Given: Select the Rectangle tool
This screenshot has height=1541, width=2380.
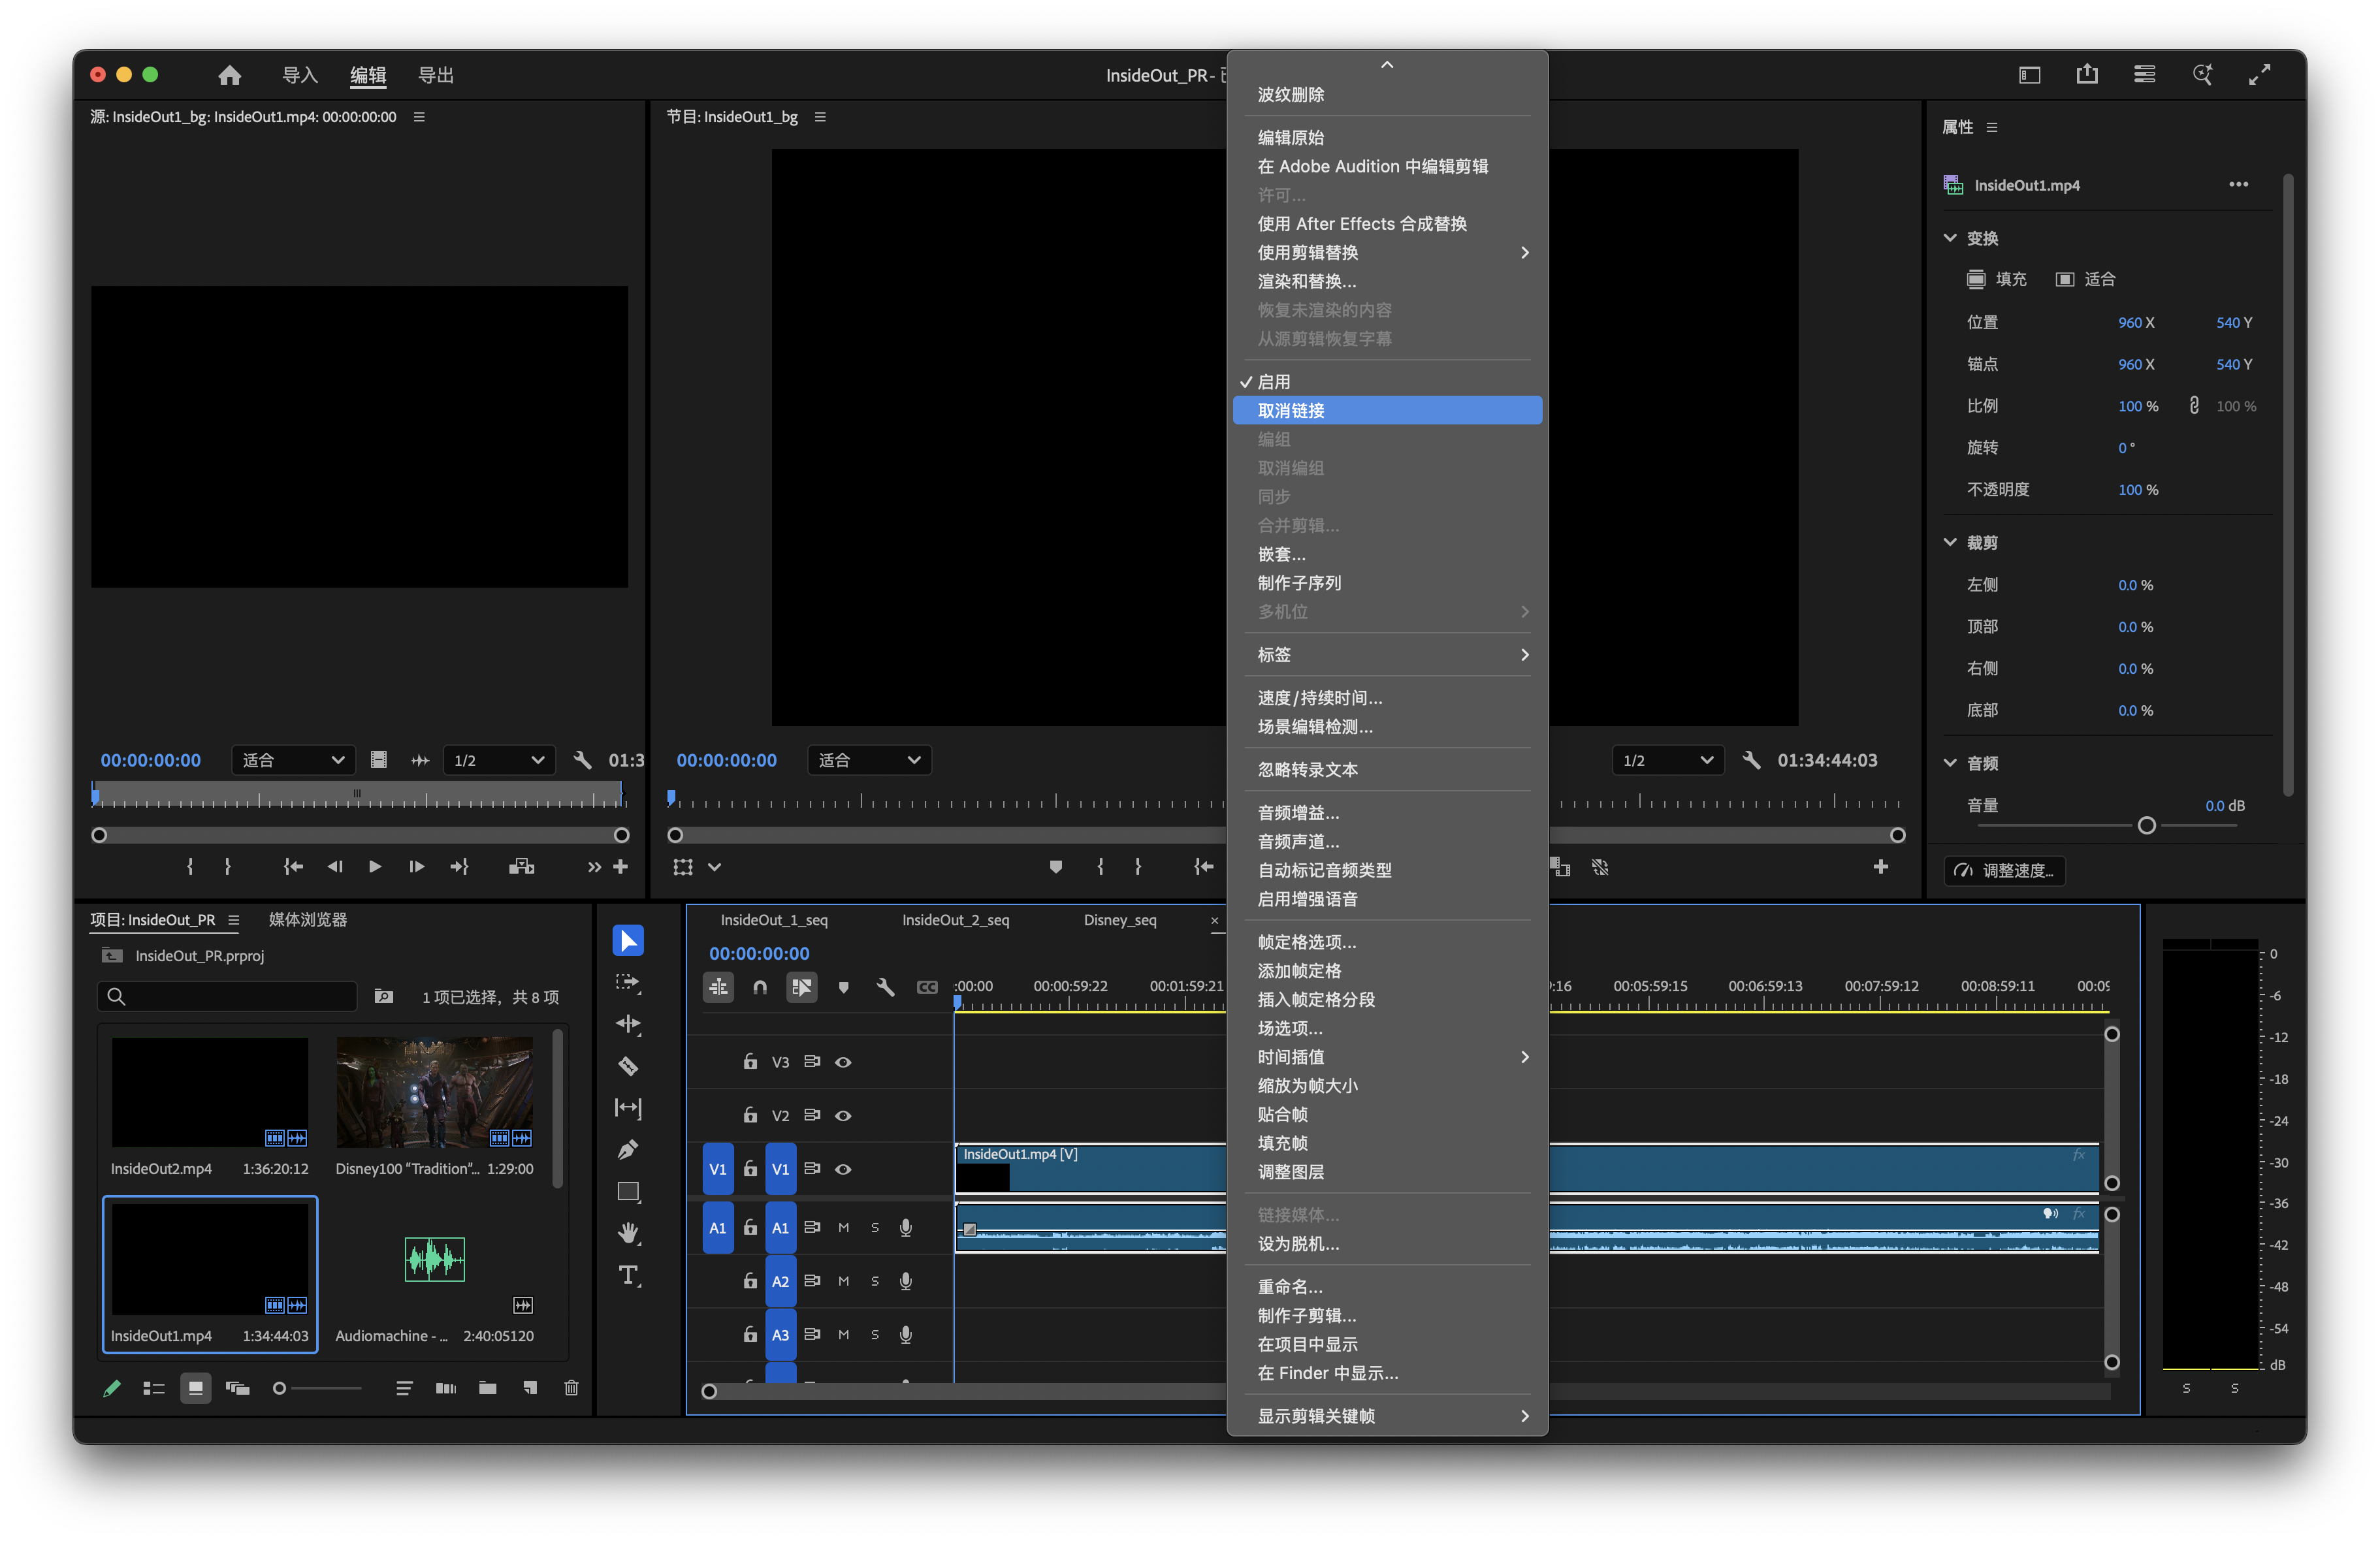Looking at the screenshot, I should click(x=628, y=1192).
